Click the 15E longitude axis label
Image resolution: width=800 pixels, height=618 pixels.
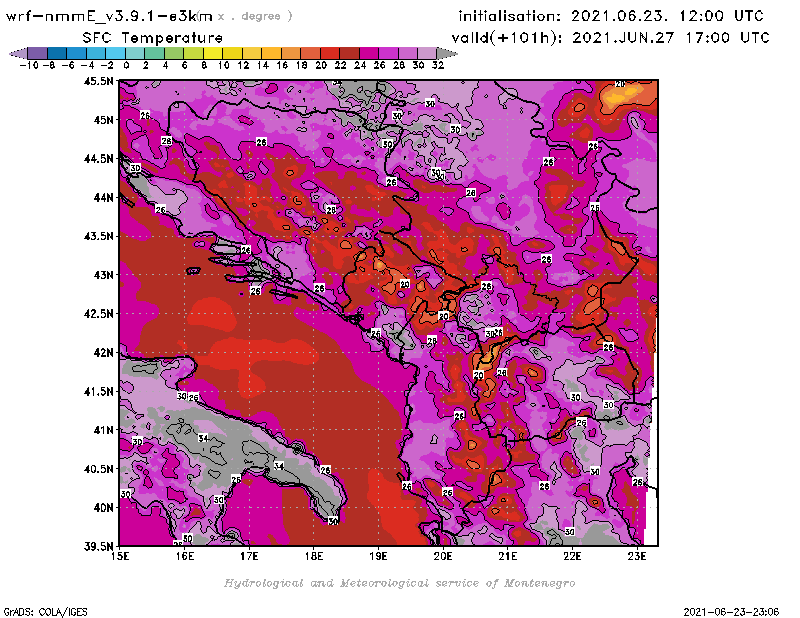[x=120, y=556]
